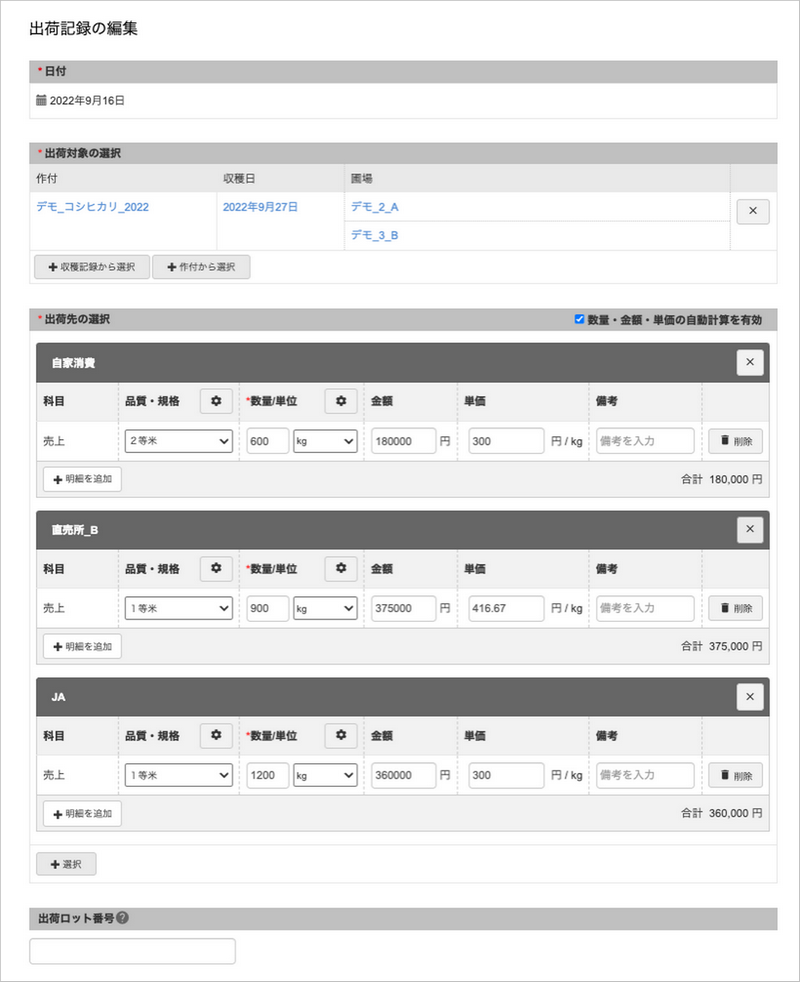This screenshot has width=800, height=982.
Task: Focus the 単価 field showing 416.67
Action: click(x=506, y=608)
